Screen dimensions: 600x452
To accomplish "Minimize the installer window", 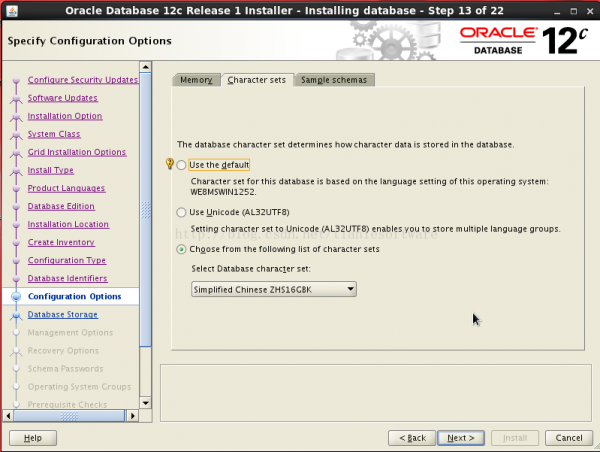I will coord(557,11).
